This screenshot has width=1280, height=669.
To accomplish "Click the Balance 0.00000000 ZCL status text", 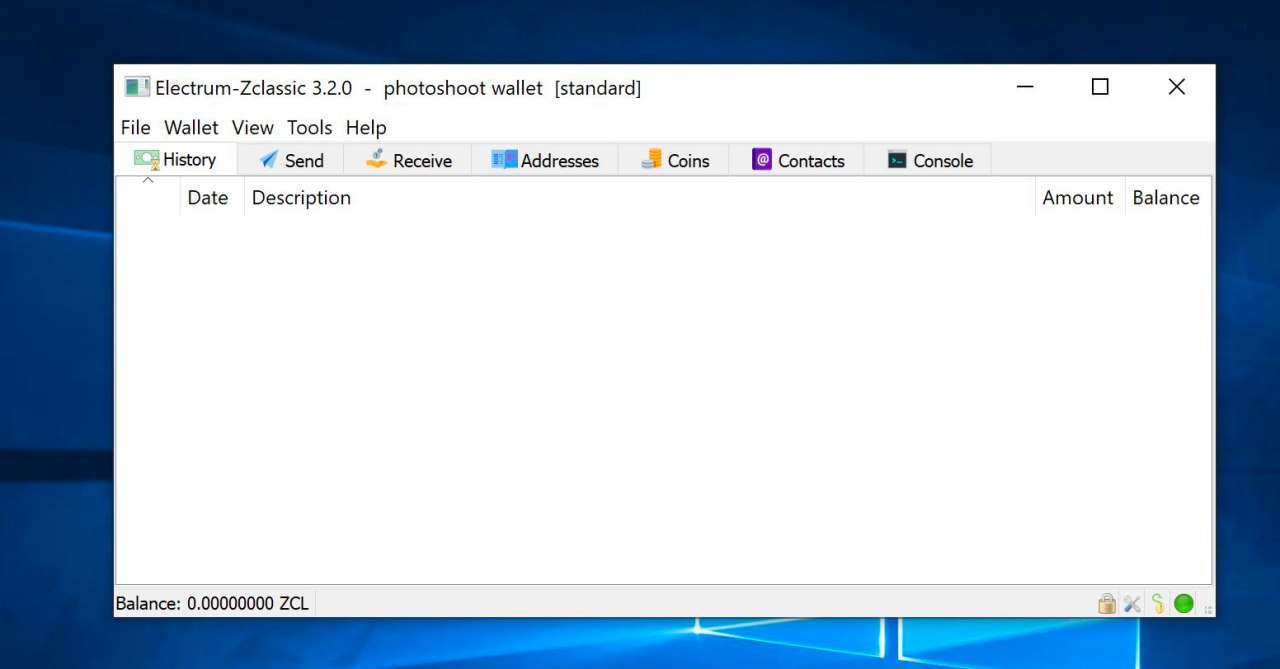I will tap(212, 603).
